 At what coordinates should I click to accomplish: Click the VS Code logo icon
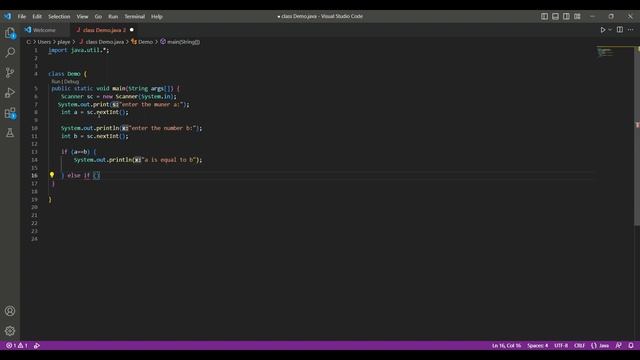point(8,16)
